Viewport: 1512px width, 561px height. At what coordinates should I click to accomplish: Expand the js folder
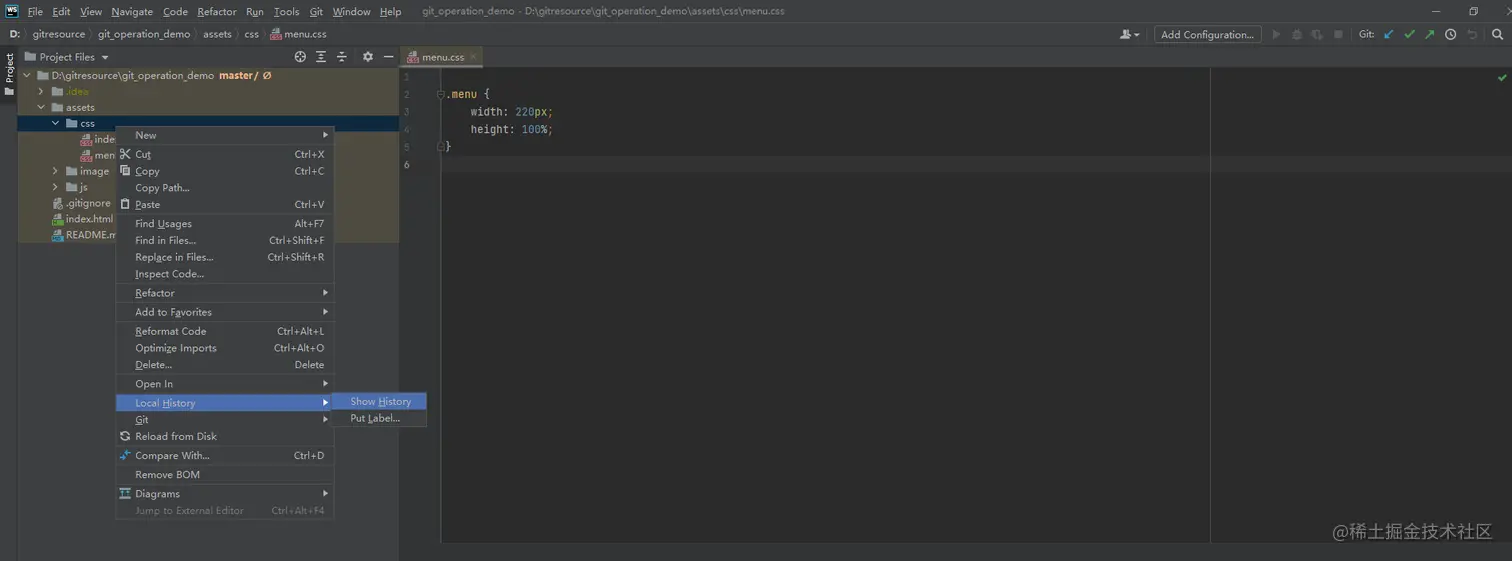tap(56, 187)
